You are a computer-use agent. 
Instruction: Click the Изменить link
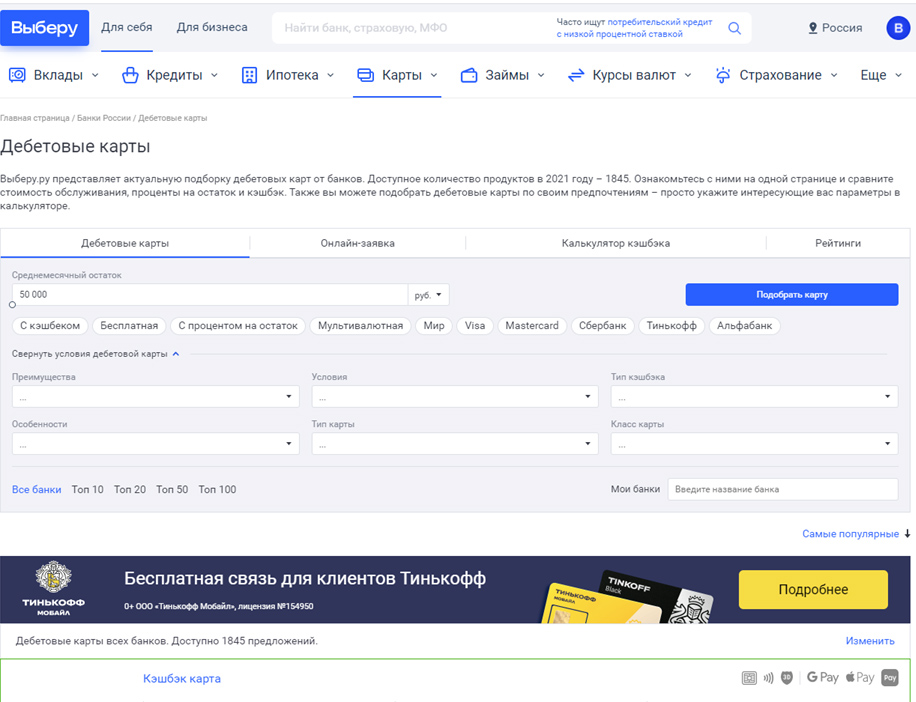[870, 641]
